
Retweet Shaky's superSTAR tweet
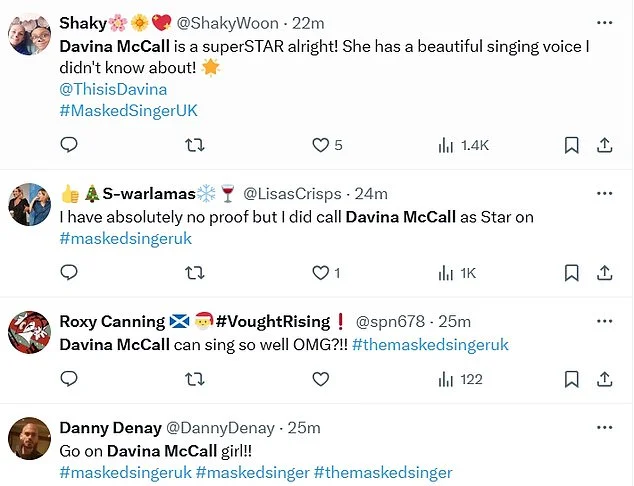coord(196,145)
